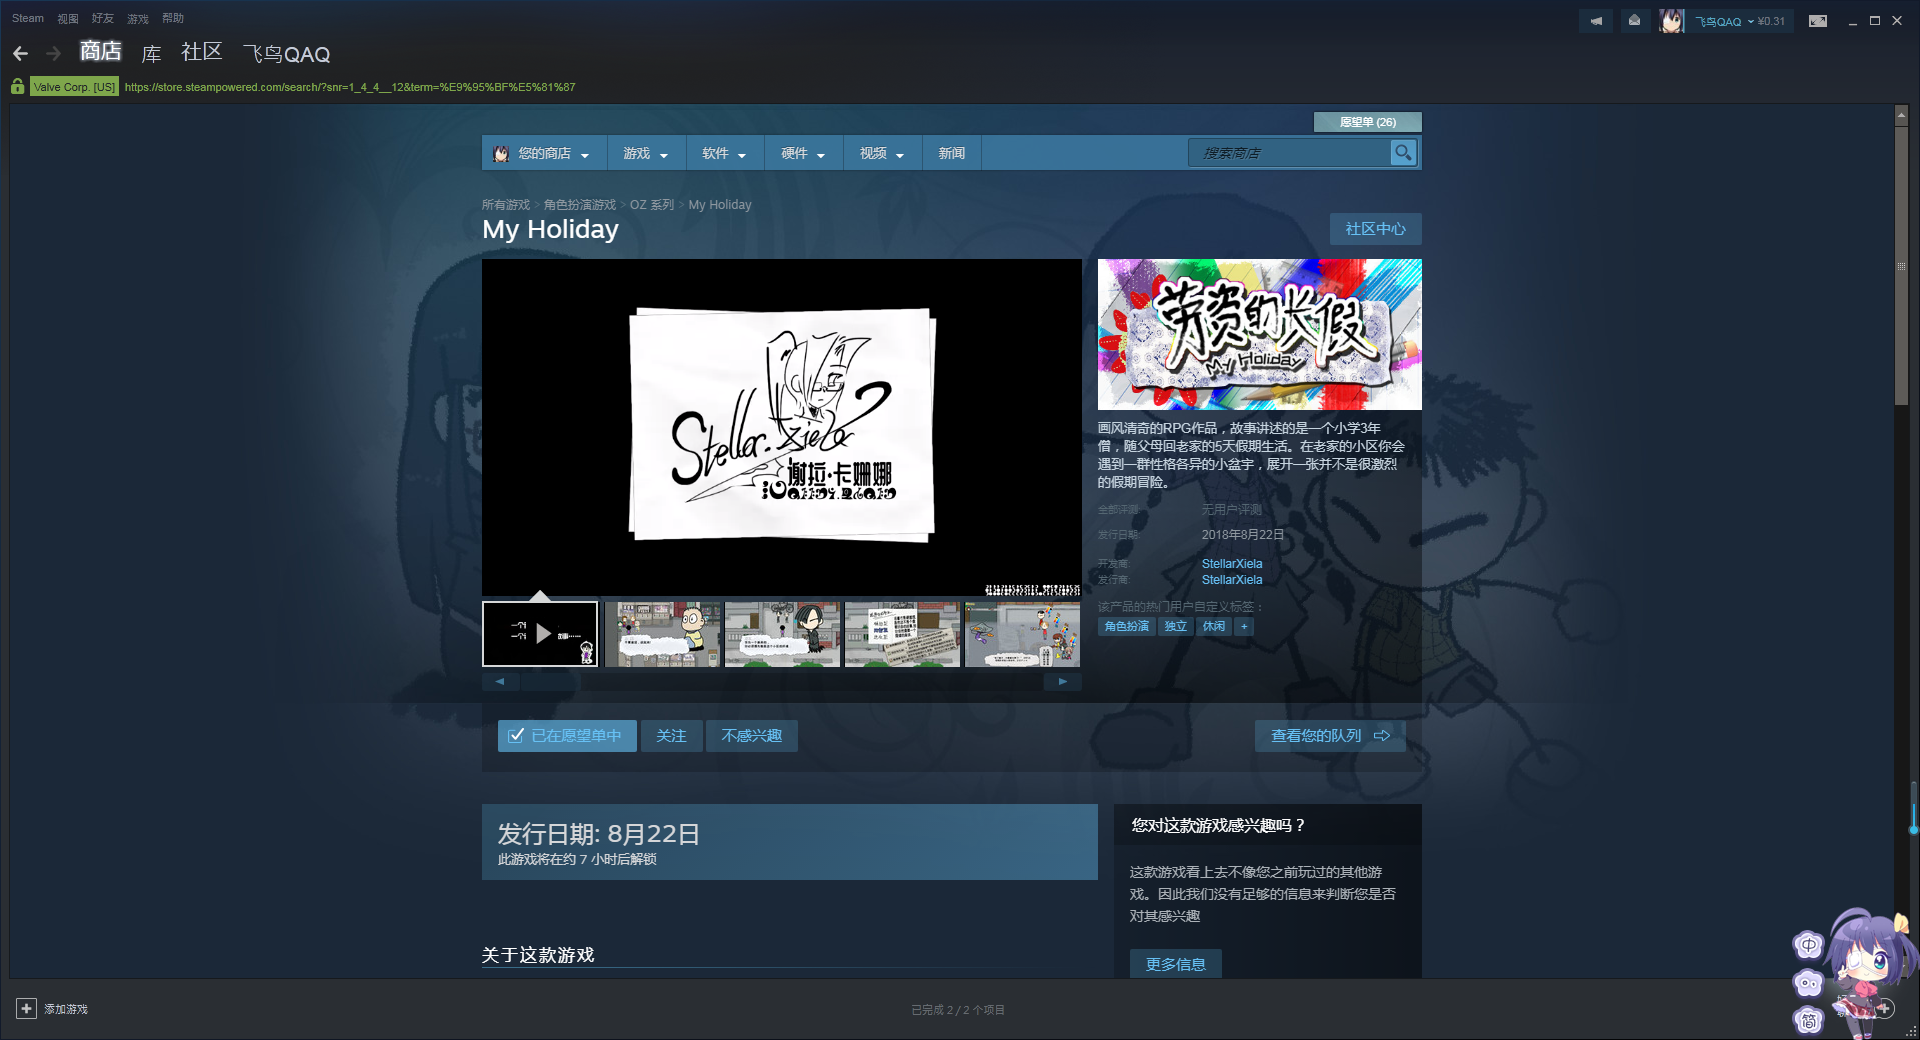Click the green lock security icon
The image size is (1920, 1040).
(x=18, y=87)
